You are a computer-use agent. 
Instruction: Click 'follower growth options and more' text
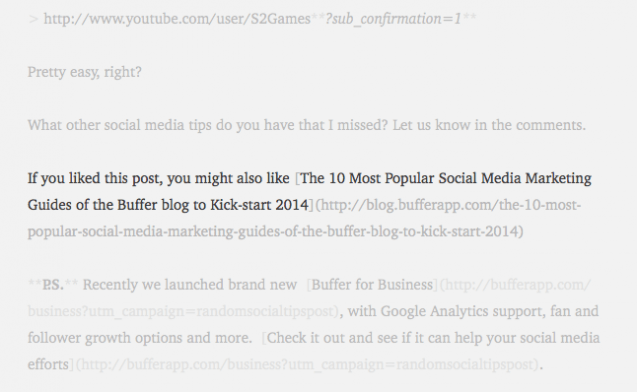(140, 338)
